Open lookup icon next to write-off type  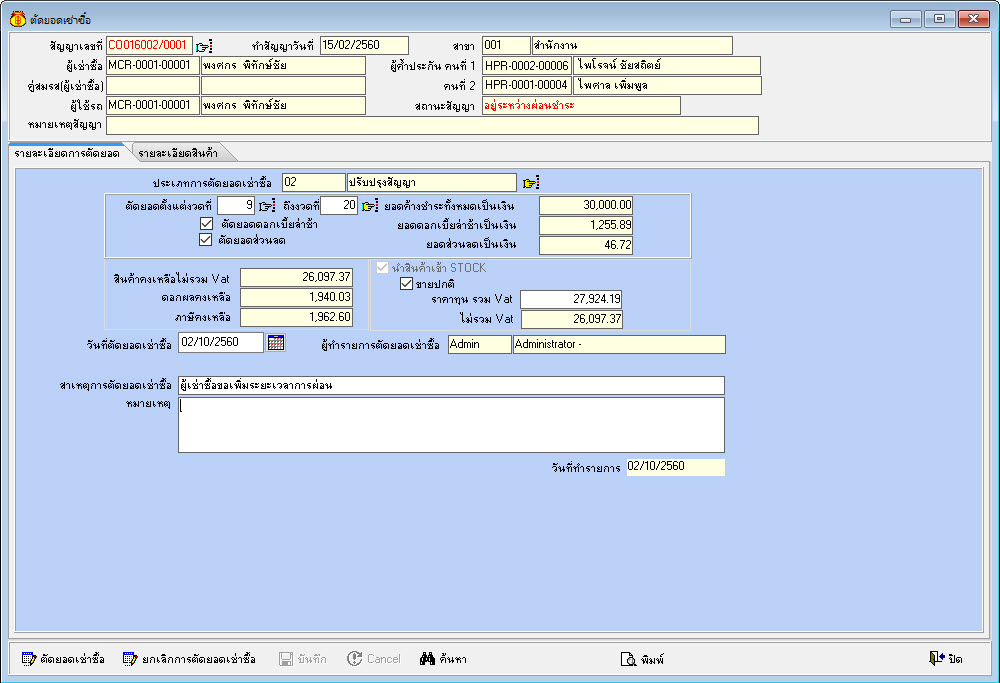531,183
